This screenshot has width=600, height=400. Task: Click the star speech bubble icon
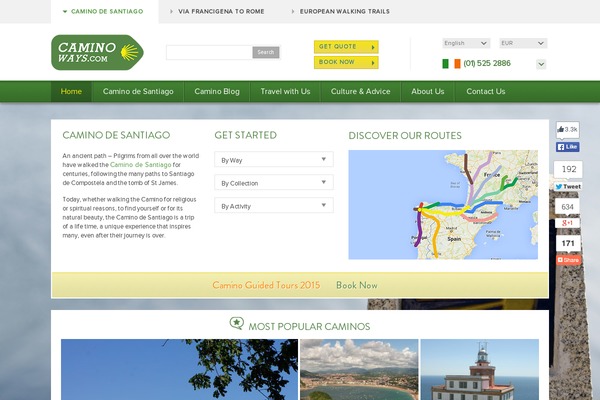(x=236, y=323)
